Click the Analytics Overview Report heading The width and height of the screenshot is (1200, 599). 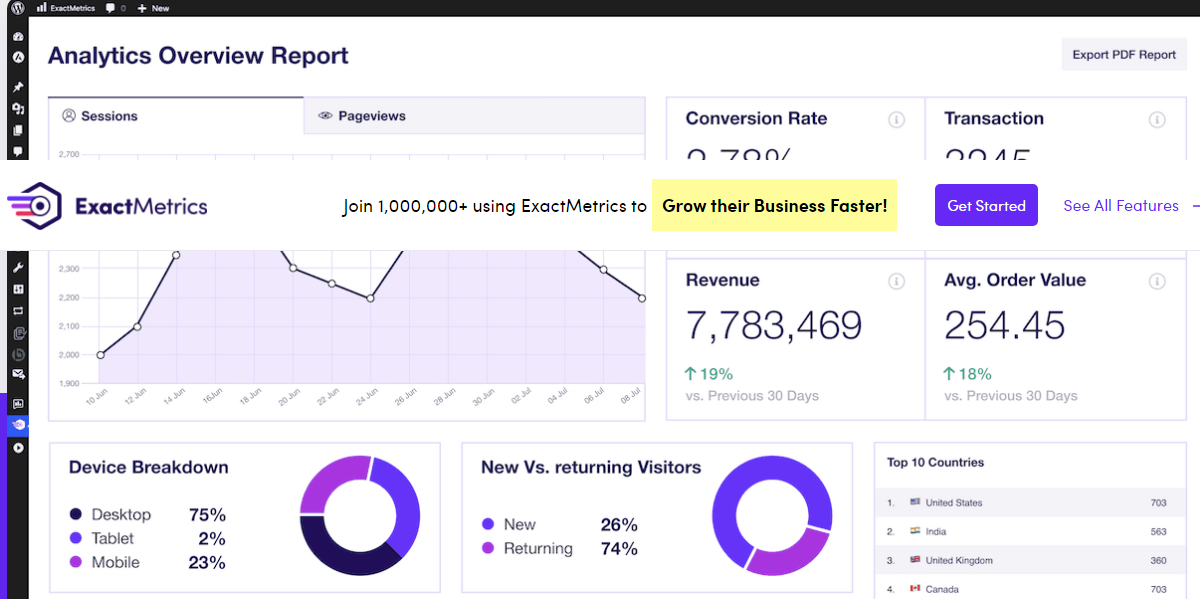pyautogui.click(x=198, y=55)
